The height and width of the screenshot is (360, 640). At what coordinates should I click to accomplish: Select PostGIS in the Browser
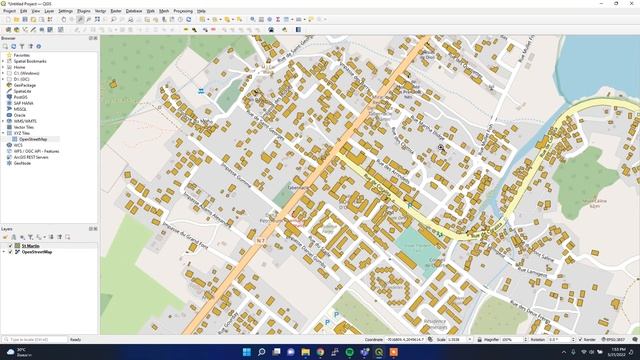pos(20,97)
